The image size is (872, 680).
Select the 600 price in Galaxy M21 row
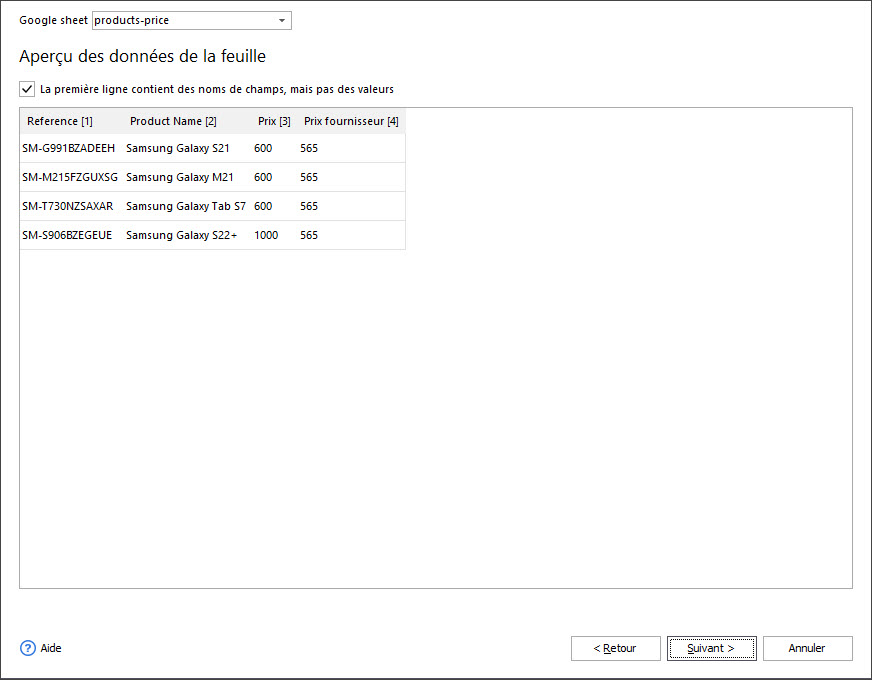pyautogui.click(x=263, y=177)
